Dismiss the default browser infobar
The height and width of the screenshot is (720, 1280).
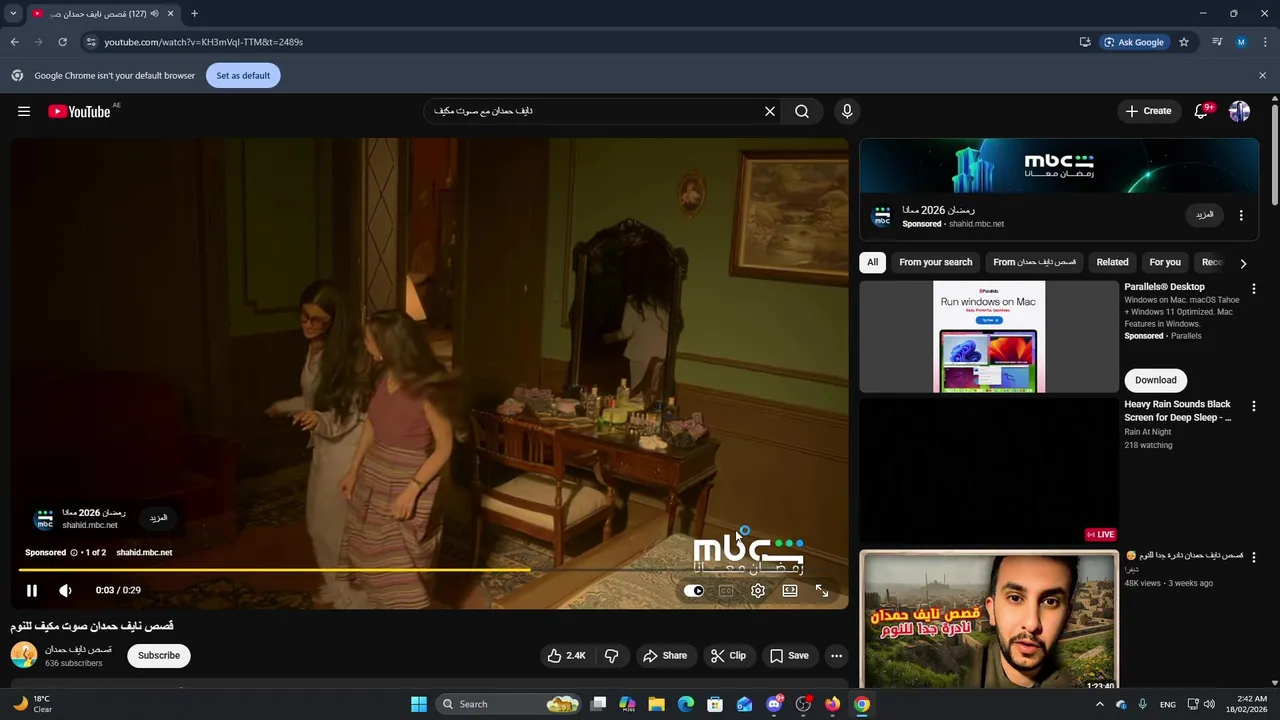[1262, 75]
